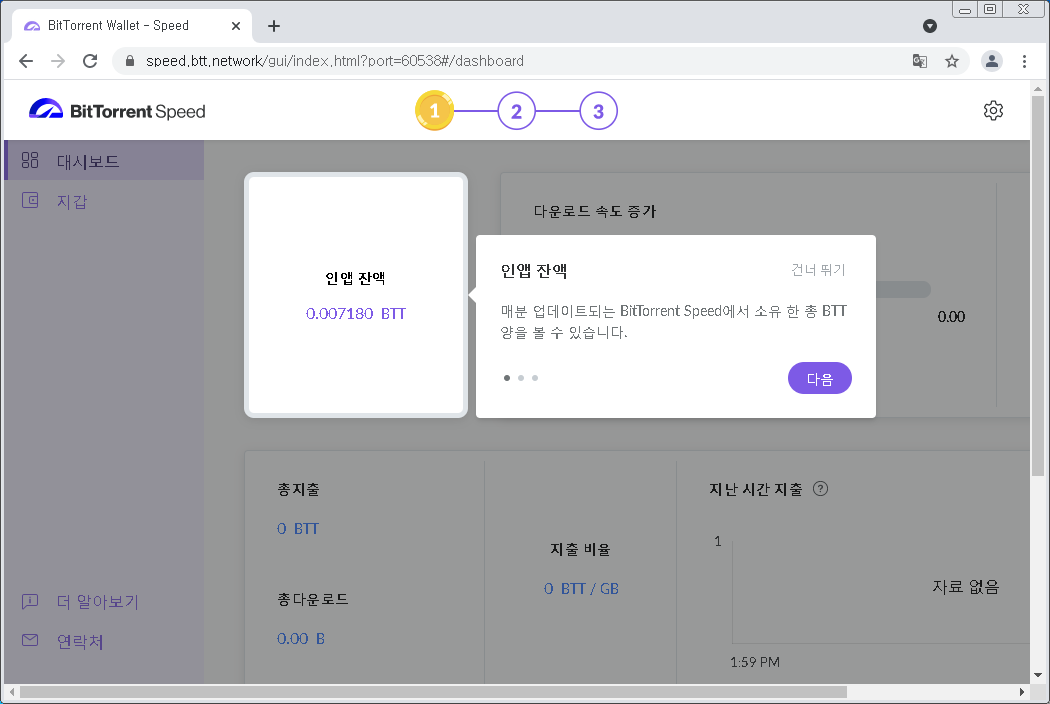Screen dimensions: 1050x704
Task: Click the 연락처 envelope icon
Action: click(30, 640)
